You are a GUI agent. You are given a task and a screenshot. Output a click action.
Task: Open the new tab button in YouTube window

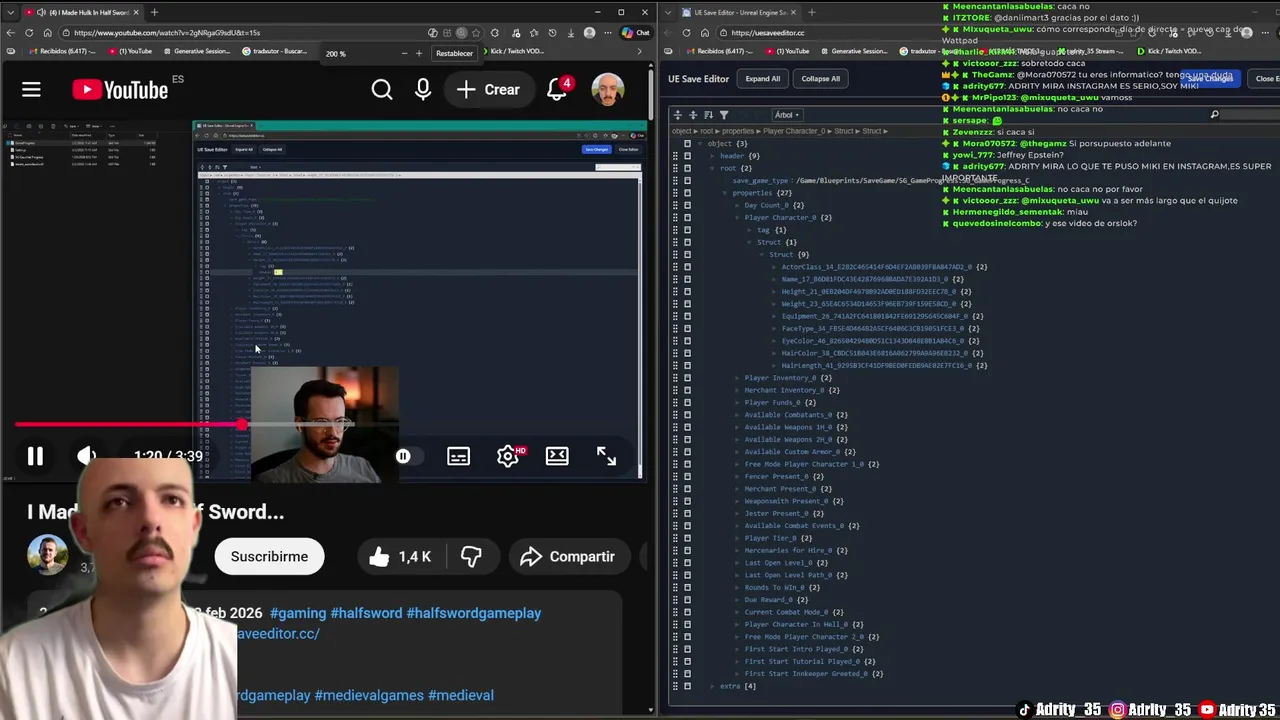pyautogui.click(x=154, y=12)
